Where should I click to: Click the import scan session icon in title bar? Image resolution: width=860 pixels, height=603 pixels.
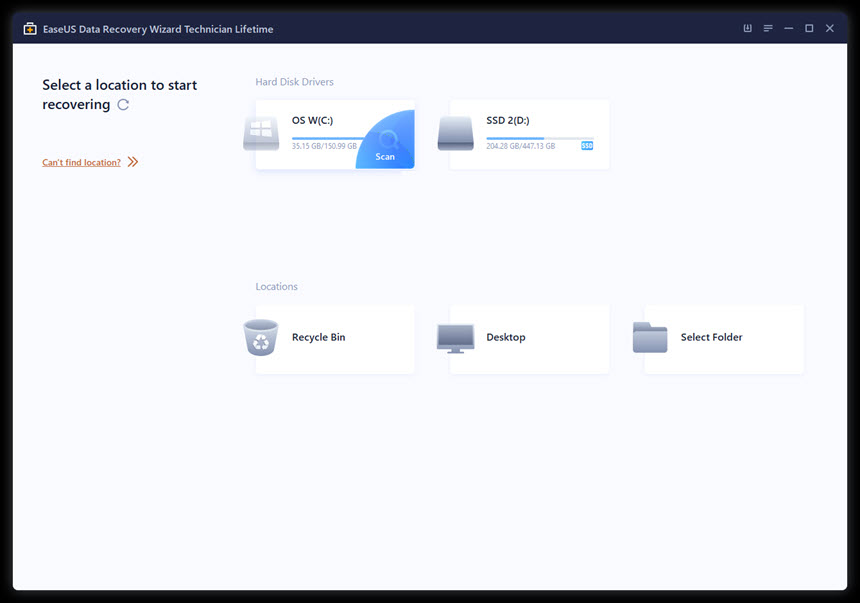click(748, 28)
